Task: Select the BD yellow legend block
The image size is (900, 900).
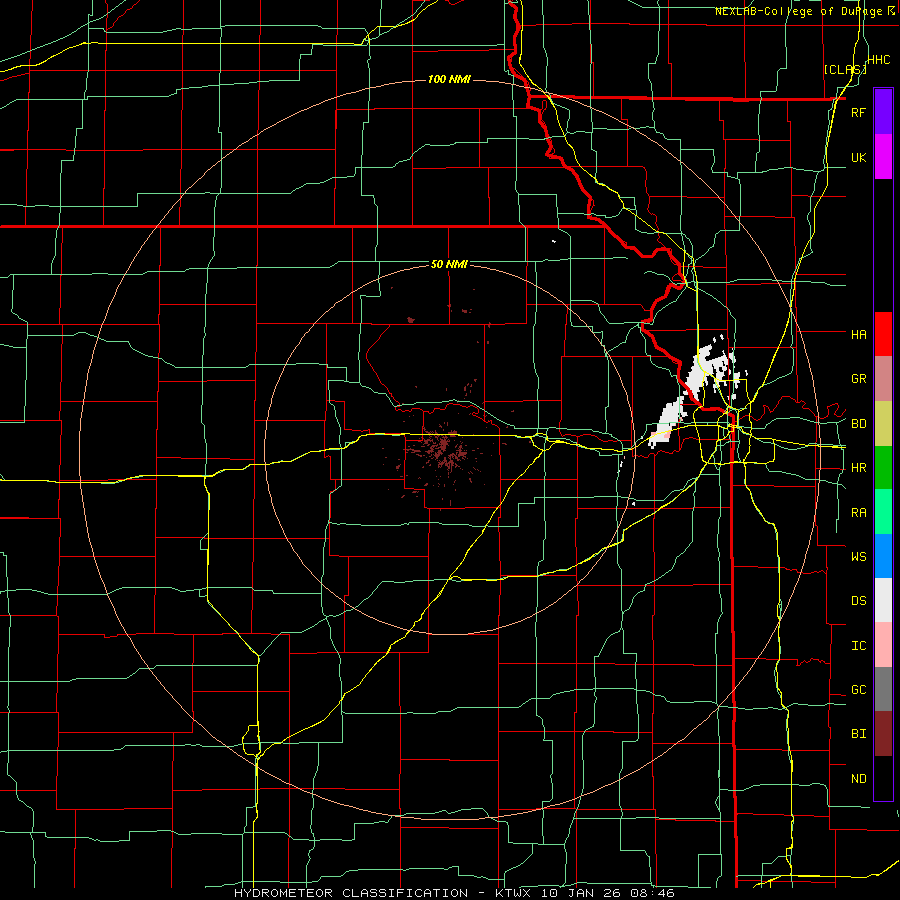Action: point(883,423)
